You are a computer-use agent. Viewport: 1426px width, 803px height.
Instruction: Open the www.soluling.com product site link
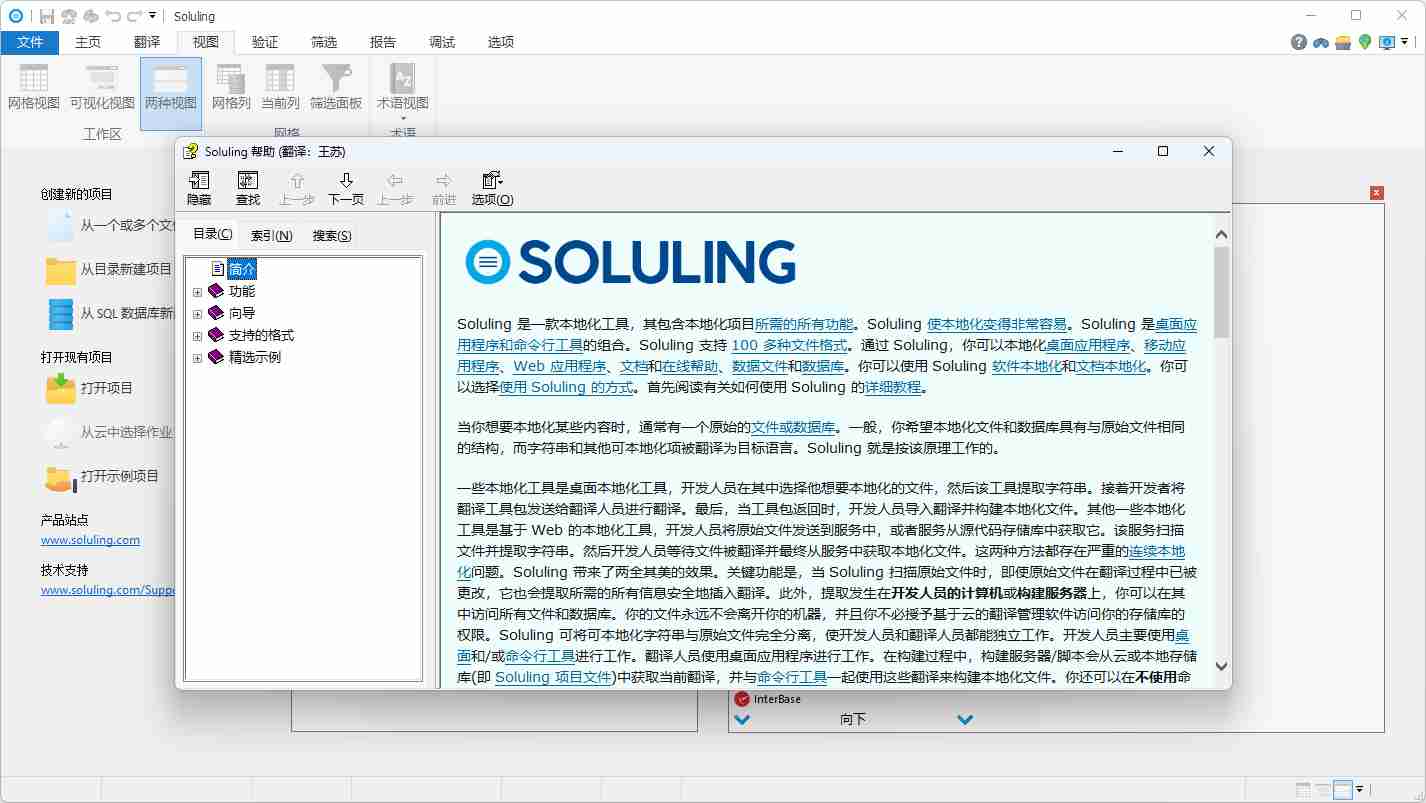tap(90, 540)
